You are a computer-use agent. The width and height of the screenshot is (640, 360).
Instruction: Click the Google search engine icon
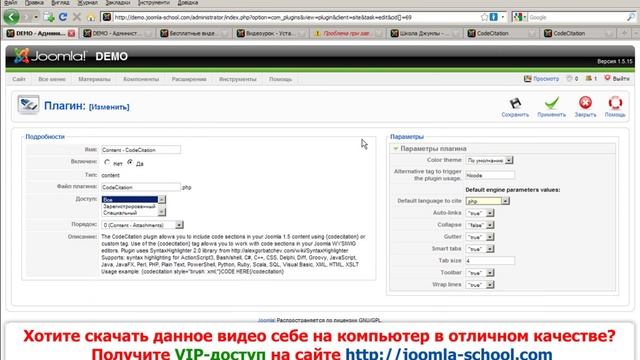(518, 17)
